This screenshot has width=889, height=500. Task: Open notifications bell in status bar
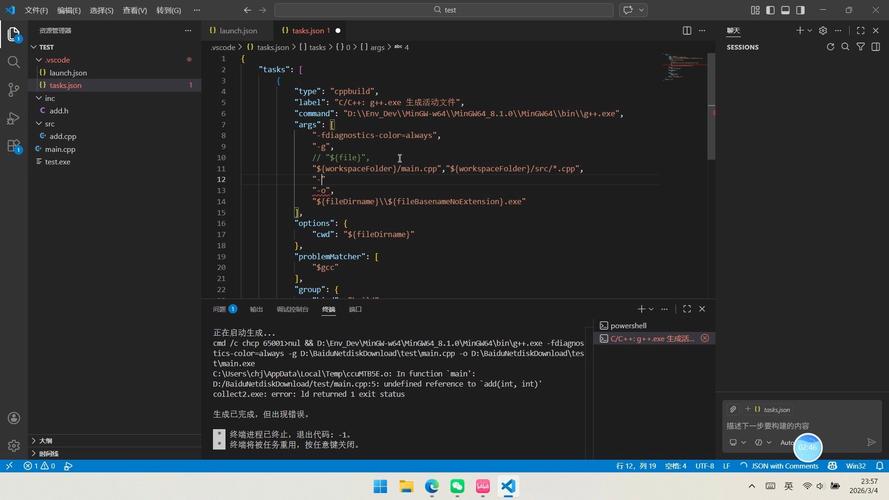879,466
